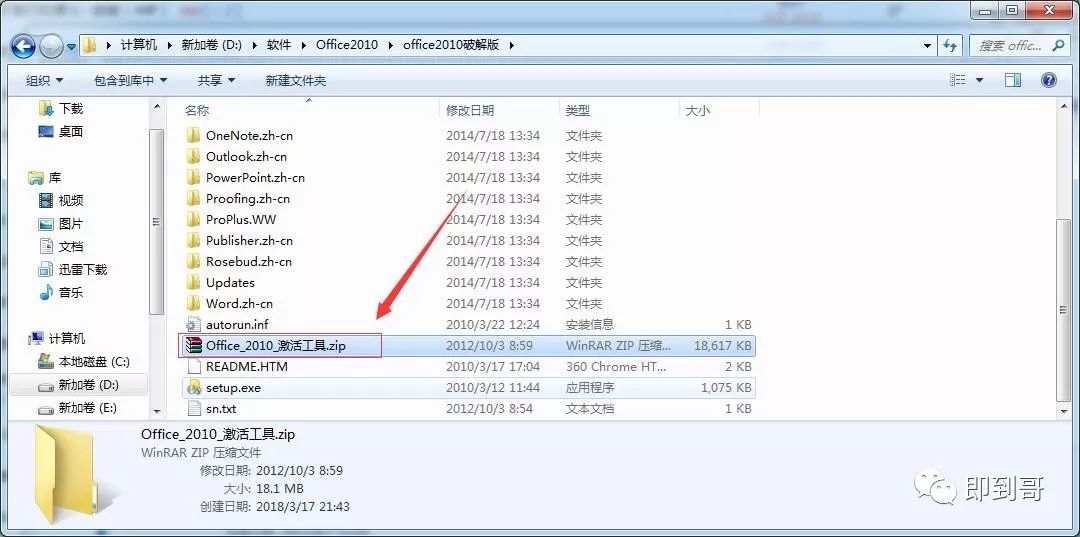The height and width of the screenshot is (537, 1080).
Task: Change view with the view icon
Action: (x=957, y=81)
